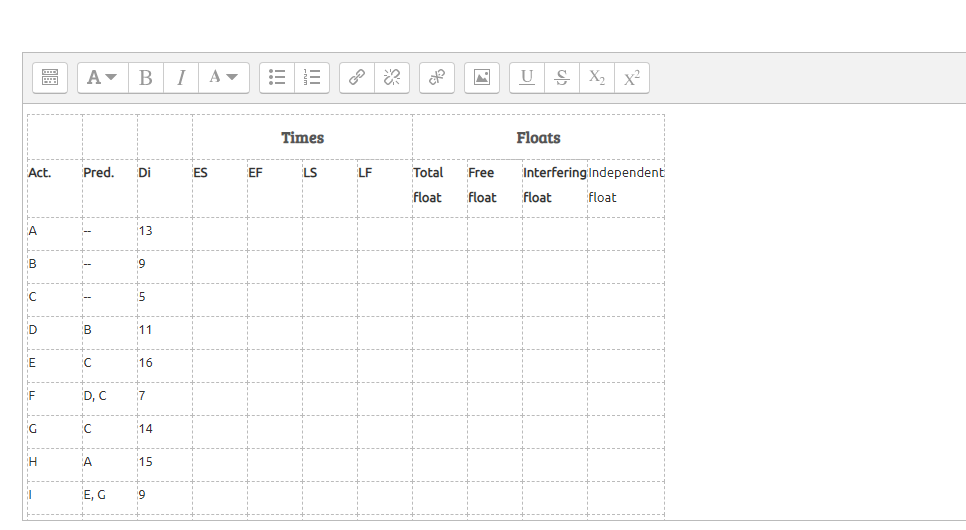The width and height of the screenshot is (966, 530).
Task: Insert an image
Action: (x=482, y=78)
